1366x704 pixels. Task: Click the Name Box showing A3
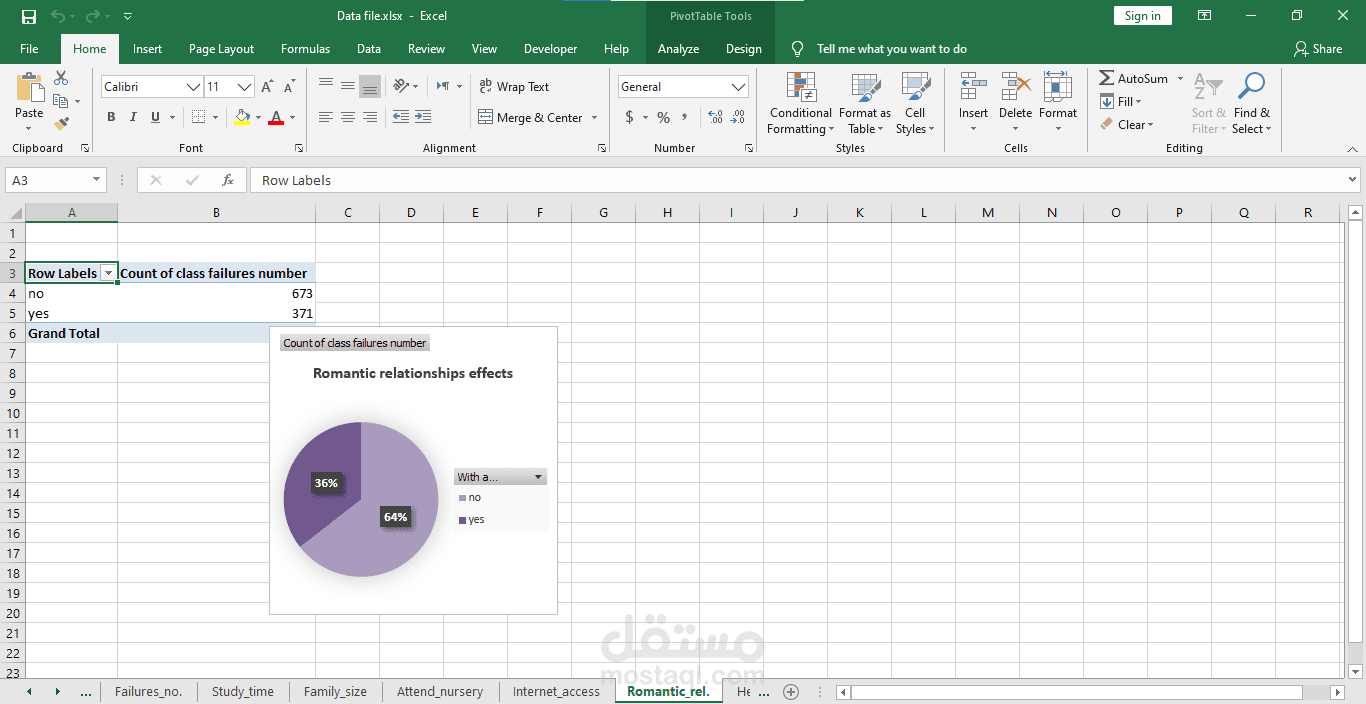[56, 180]
